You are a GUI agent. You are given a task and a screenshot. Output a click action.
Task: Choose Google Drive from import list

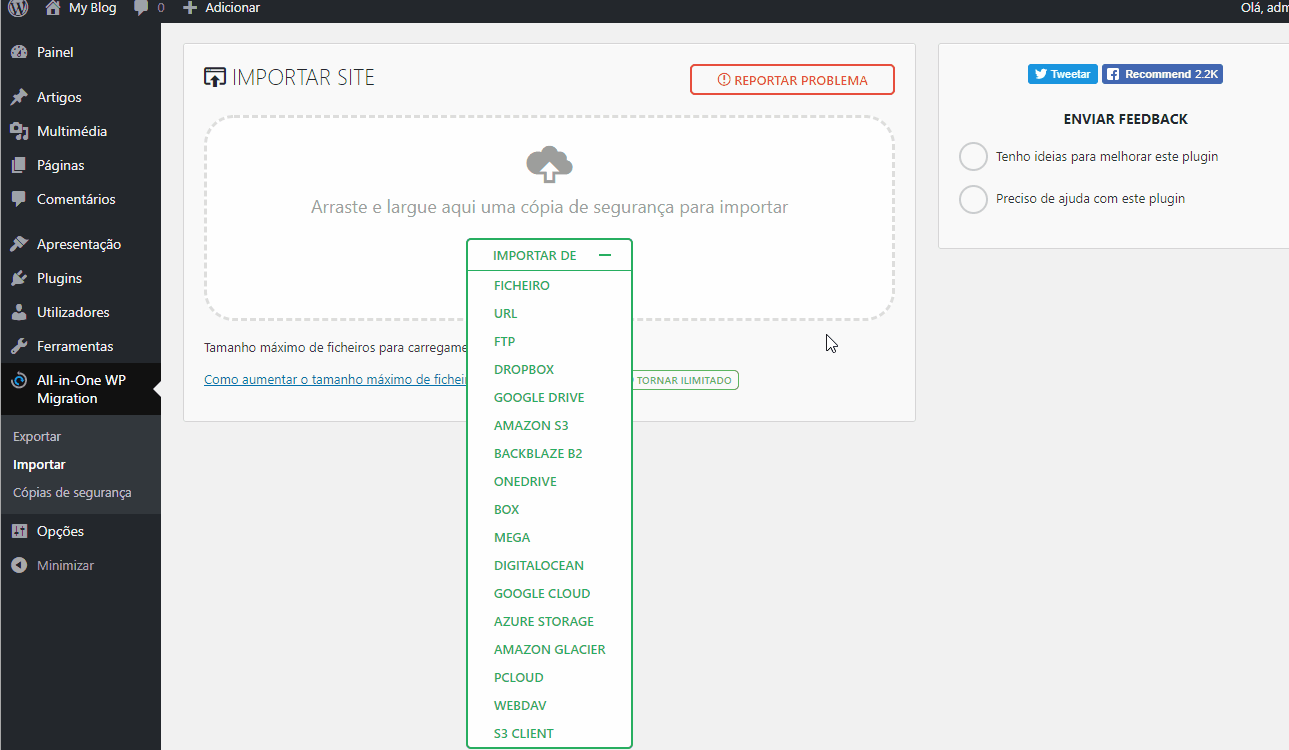(539, 398)
